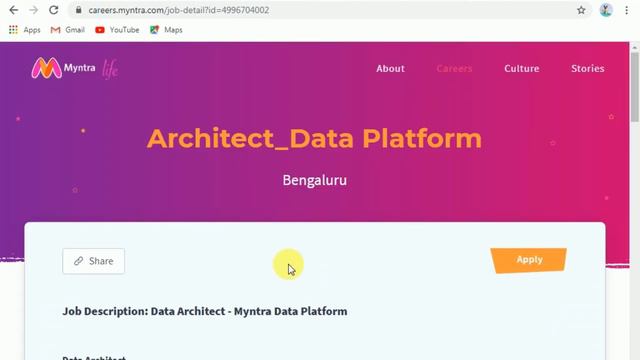The height and width of the screenshot is (360, 640).
Task: Click the Myntra life script logo text
Action: coord(110,69)
